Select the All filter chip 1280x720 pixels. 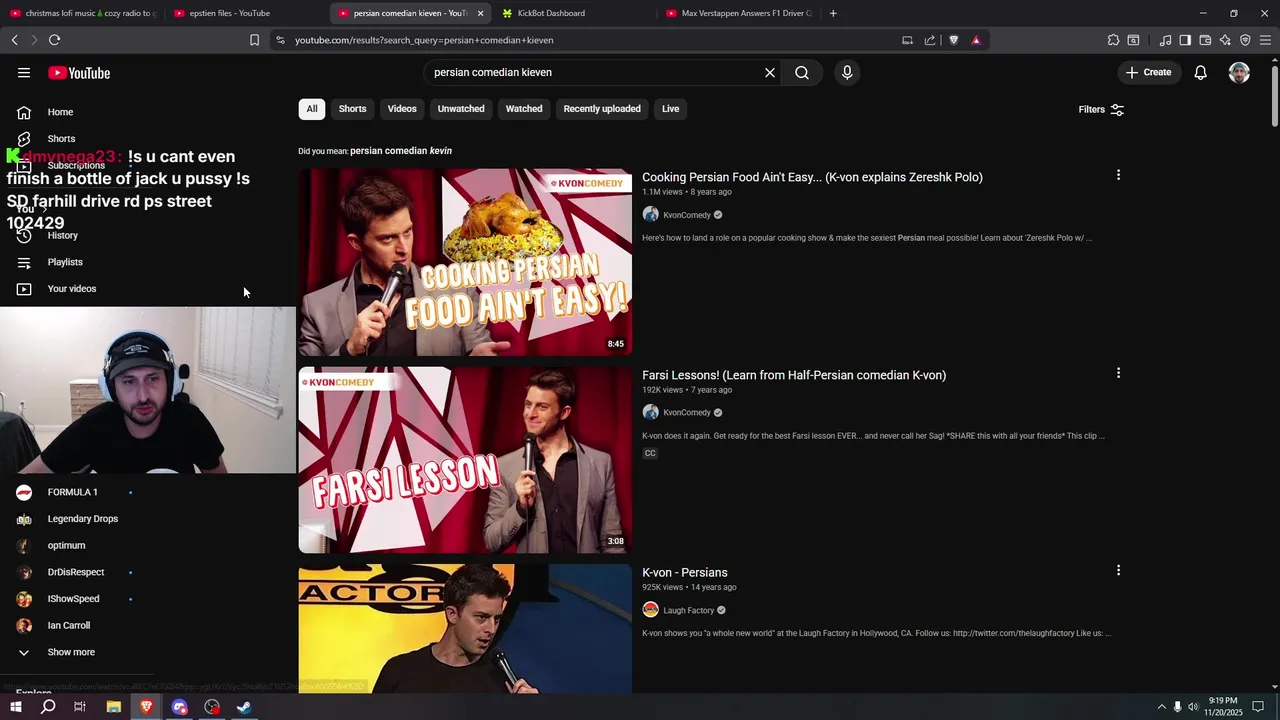[312, 109]
